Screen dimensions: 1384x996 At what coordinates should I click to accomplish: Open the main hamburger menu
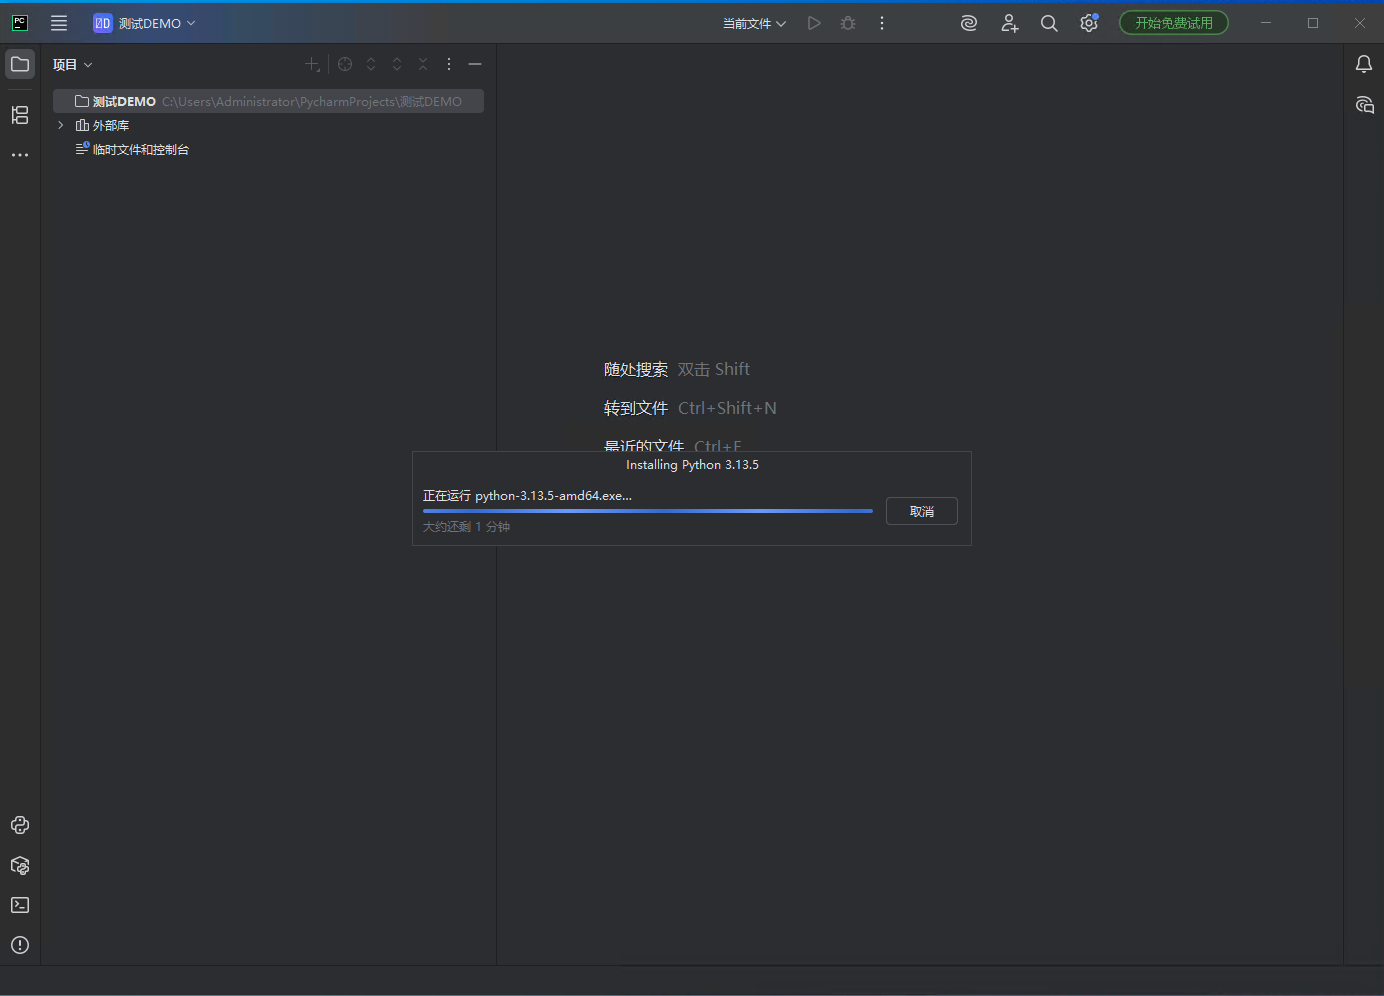coord(59,23)
